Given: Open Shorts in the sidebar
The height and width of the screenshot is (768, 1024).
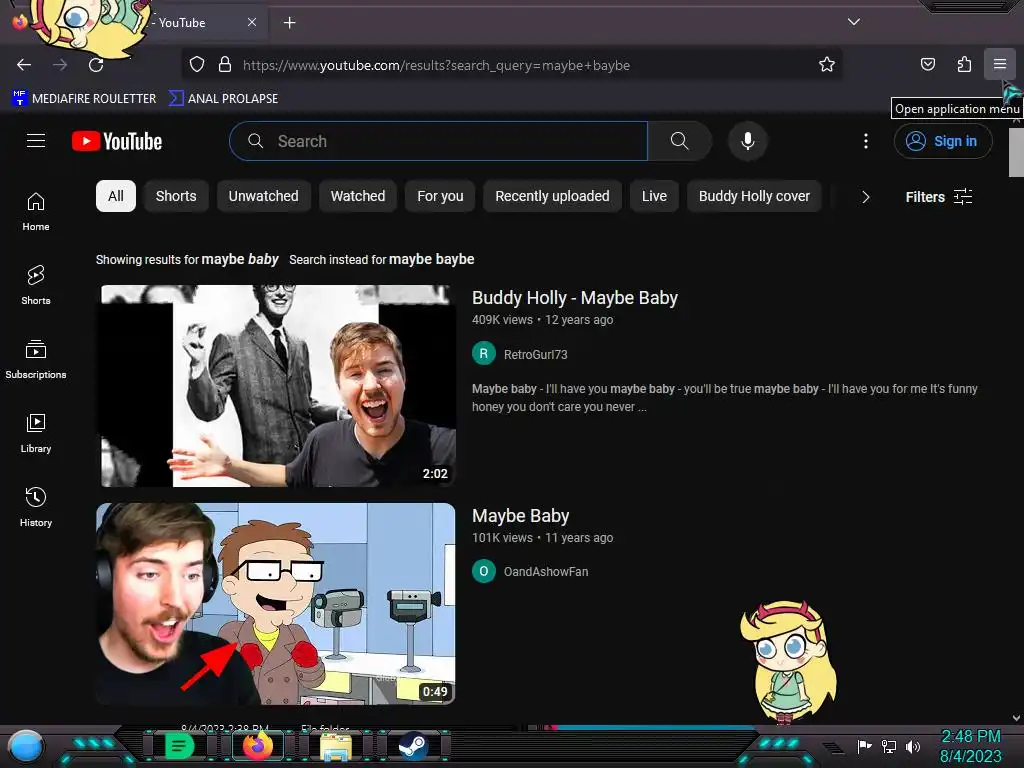Looking at the screenshot, I should 36,285.
